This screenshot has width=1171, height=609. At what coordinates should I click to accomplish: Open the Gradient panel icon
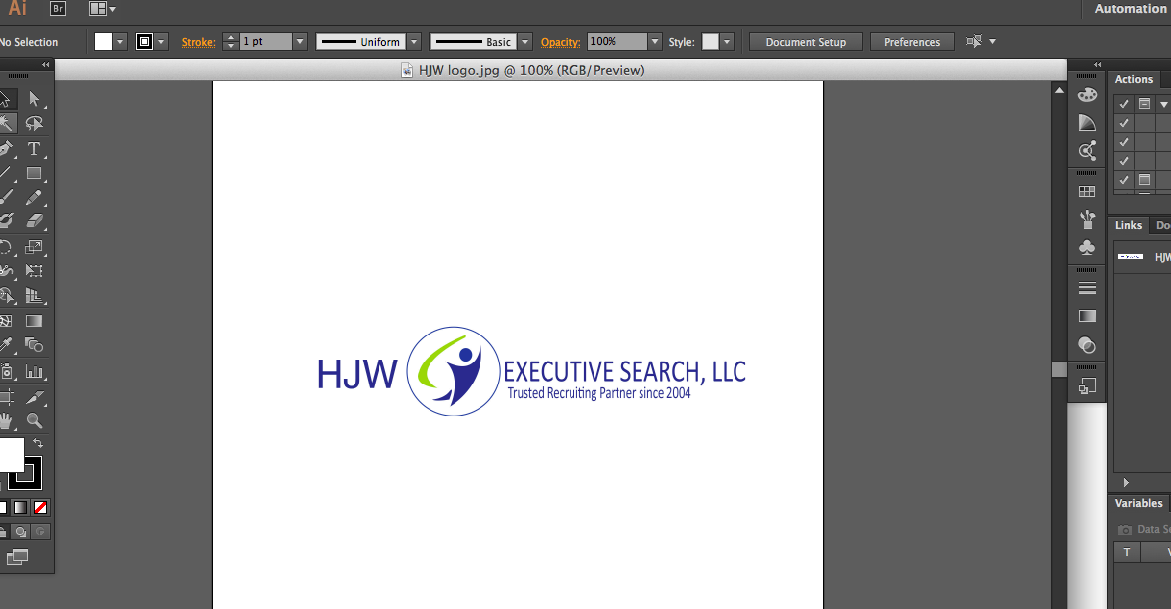(x=1087, y=316)
